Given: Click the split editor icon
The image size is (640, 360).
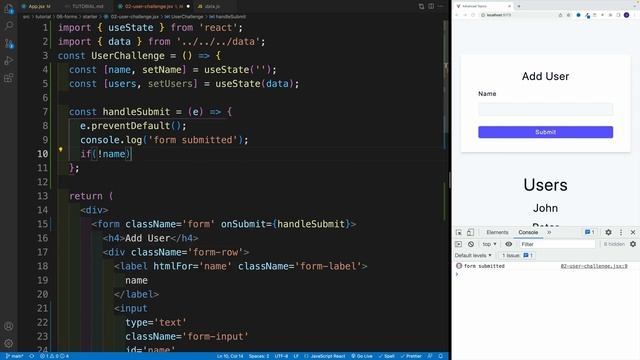Looking at the screenshot, I should pos(431,6).
